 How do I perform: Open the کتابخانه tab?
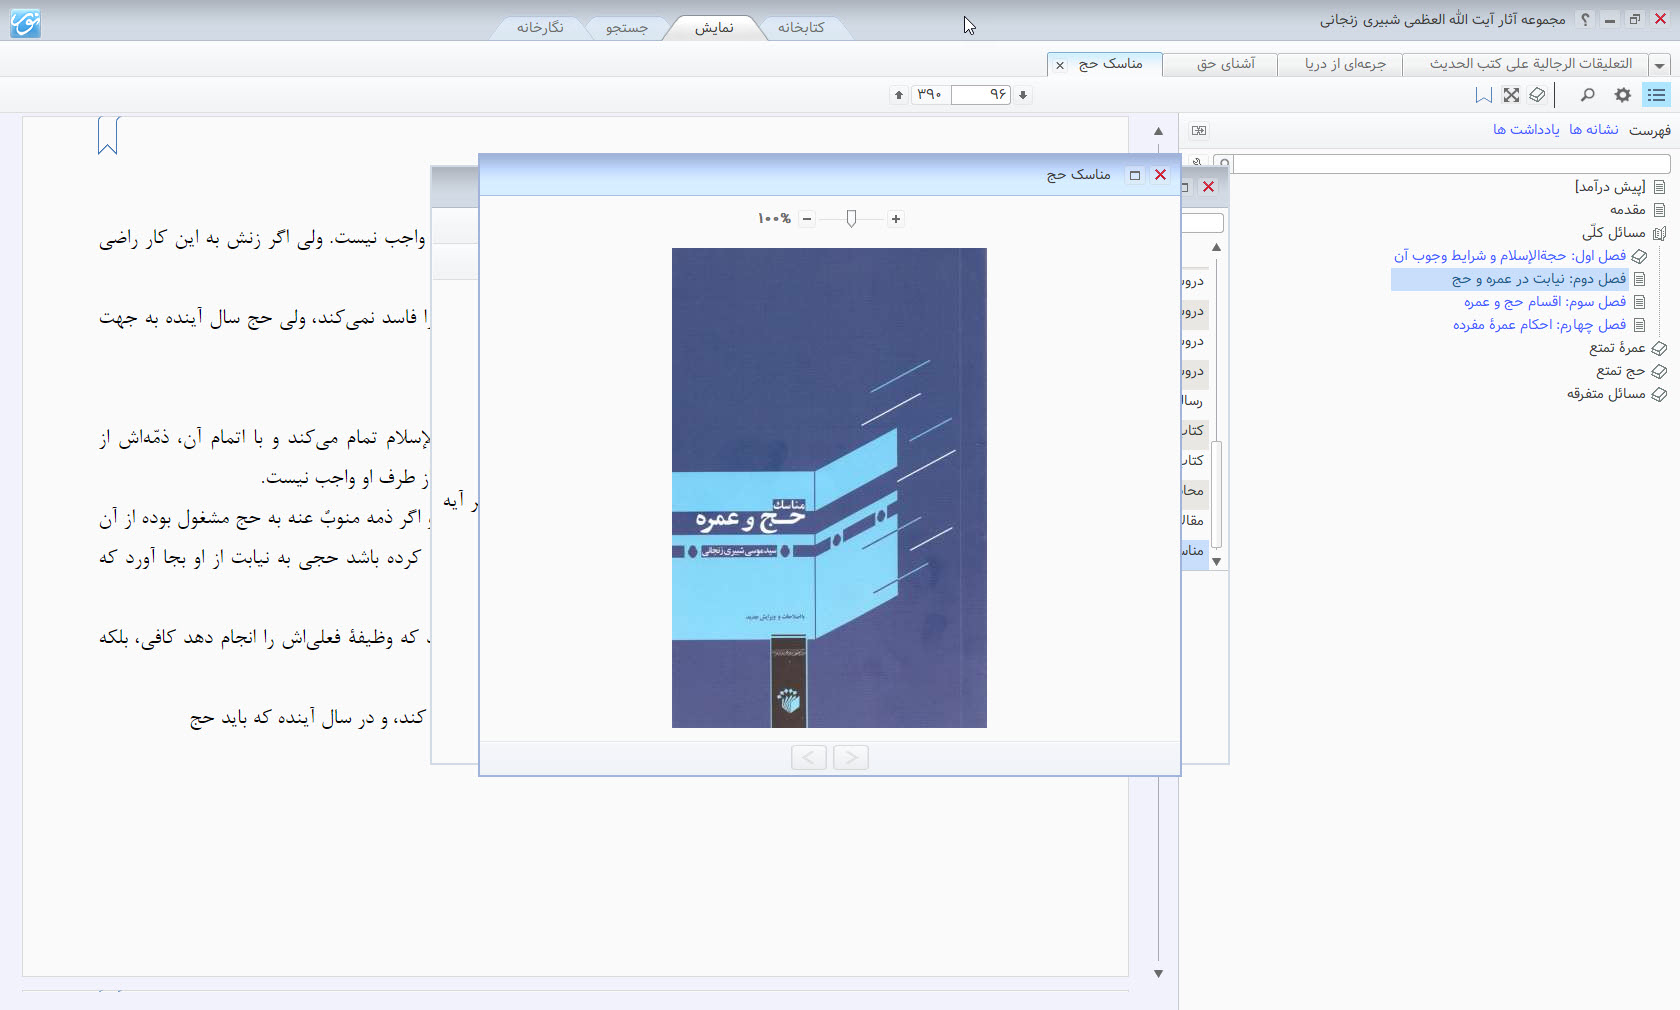click(801, 28)
